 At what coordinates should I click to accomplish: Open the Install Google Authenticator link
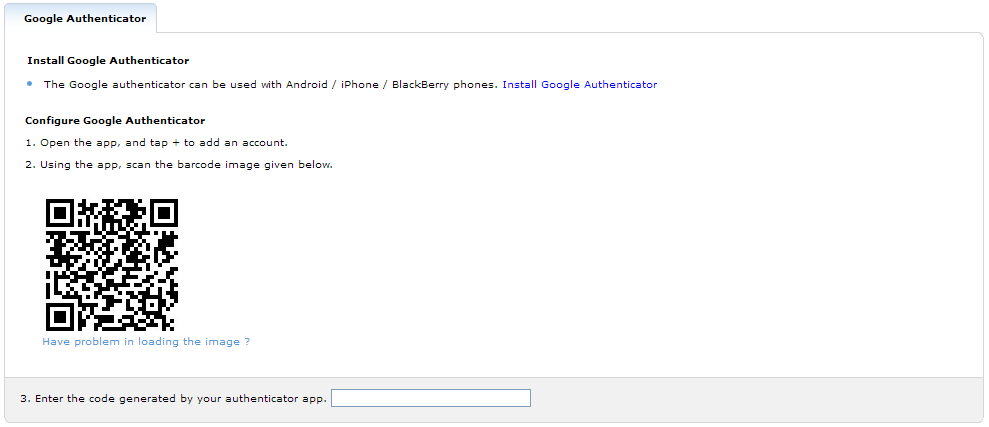coord(579,85)
